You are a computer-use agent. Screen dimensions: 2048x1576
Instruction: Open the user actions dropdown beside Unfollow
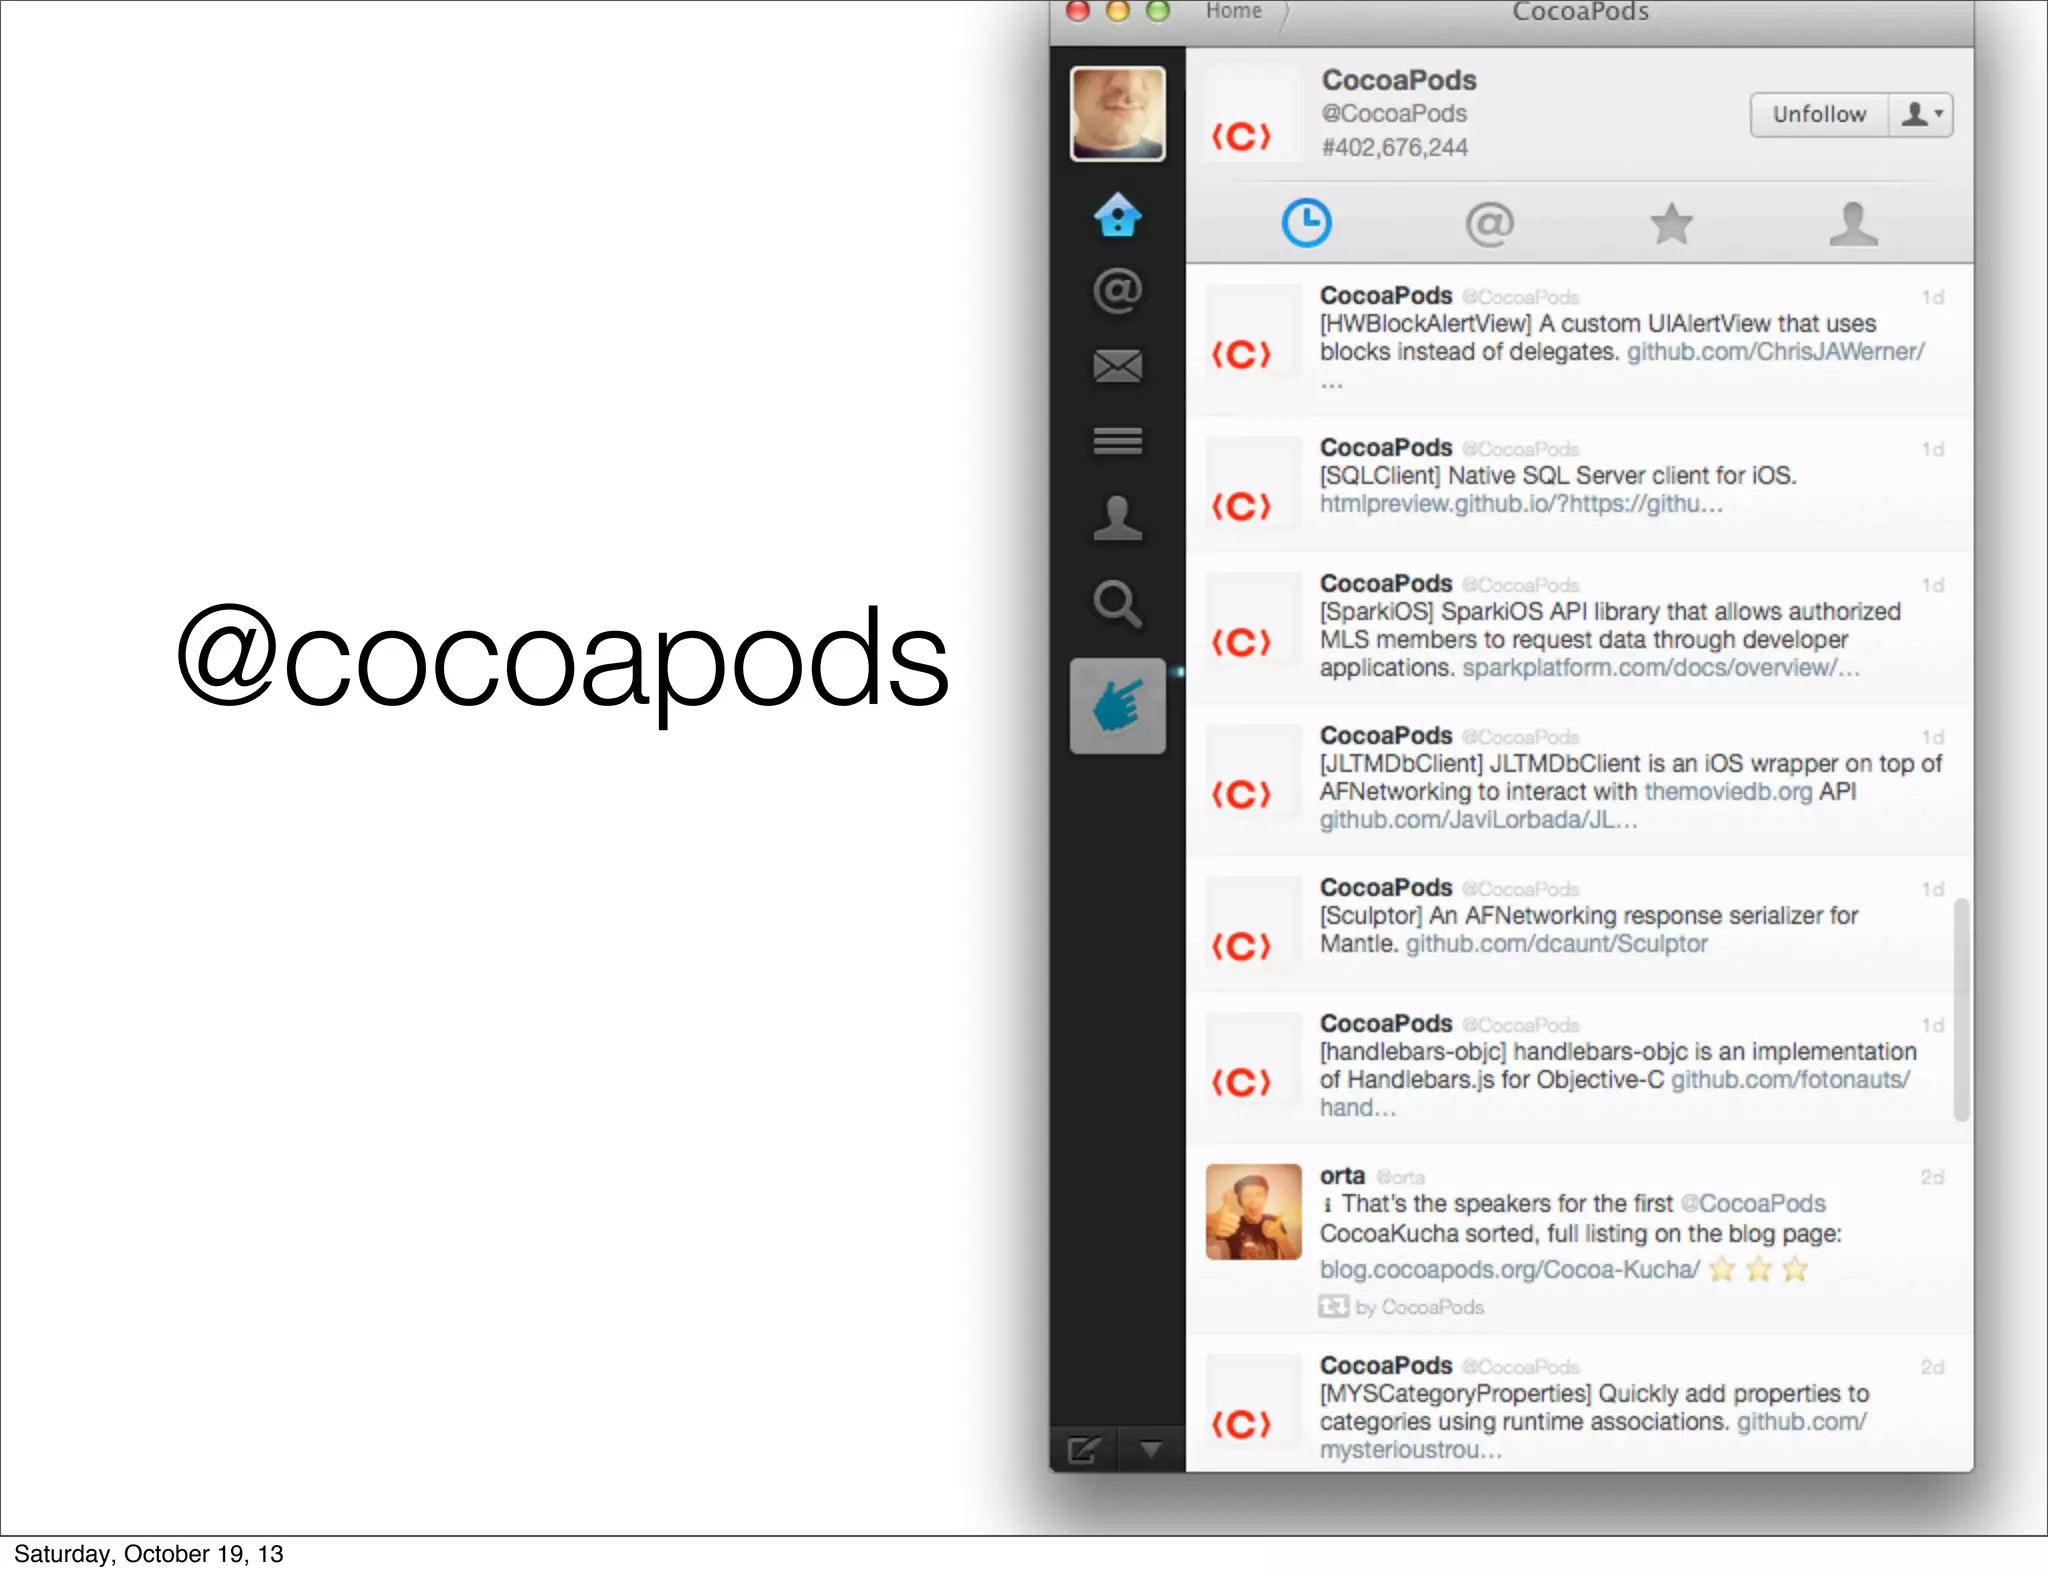(1921, 114)
